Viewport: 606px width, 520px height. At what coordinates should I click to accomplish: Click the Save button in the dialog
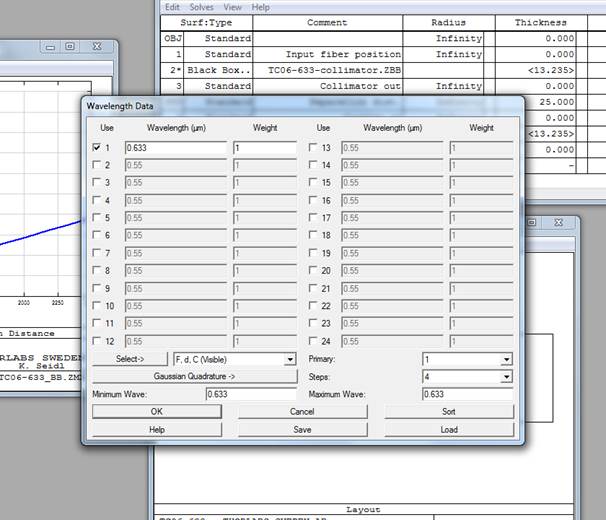[302, 429]
